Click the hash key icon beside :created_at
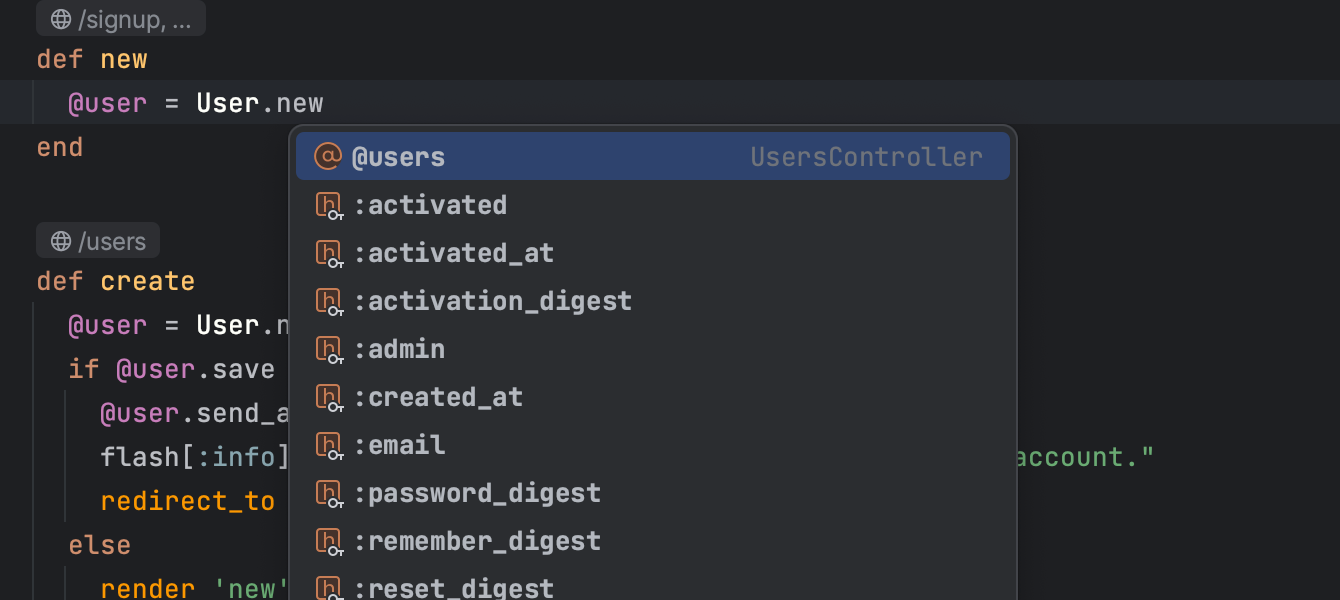Screen dimensions: 1340x600 pos(329,398)
